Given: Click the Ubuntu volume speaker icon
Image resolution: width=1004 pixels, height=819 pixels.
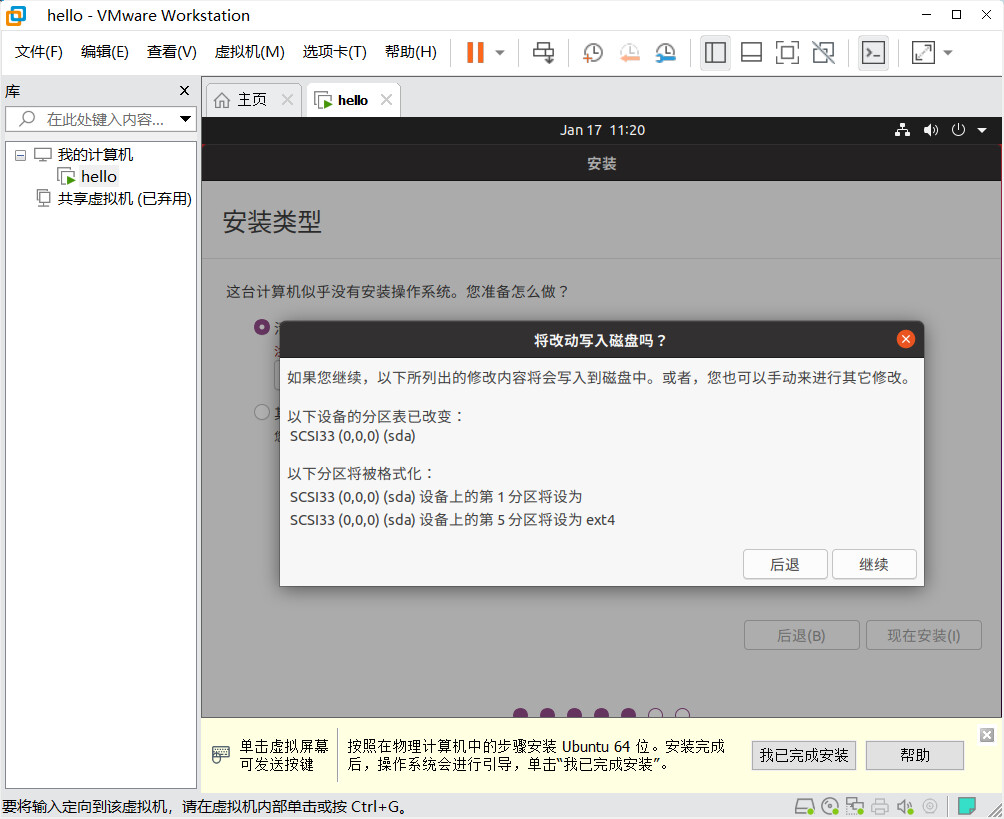Looking at the screenshot, I should [930, 130].
